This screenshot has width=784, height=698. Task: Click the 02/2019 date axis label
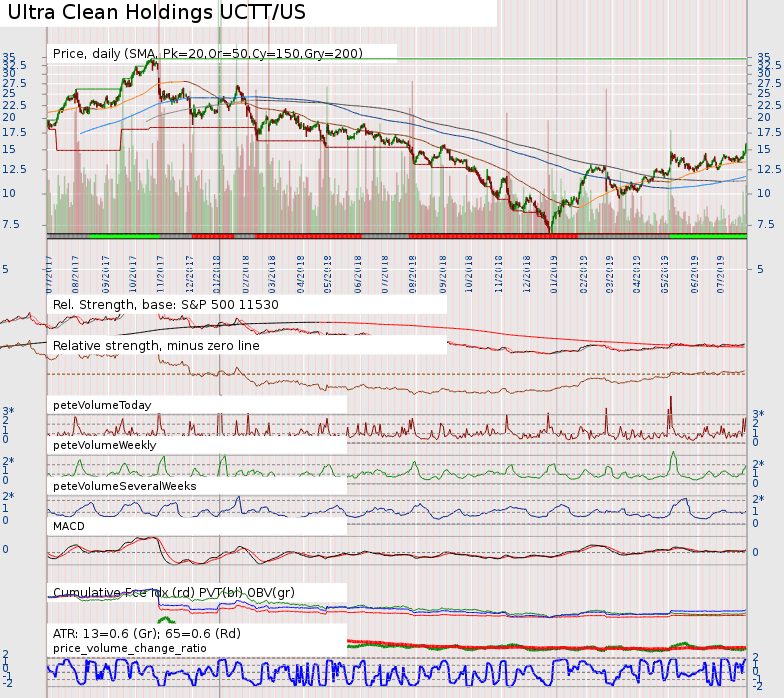pos(584,274)
